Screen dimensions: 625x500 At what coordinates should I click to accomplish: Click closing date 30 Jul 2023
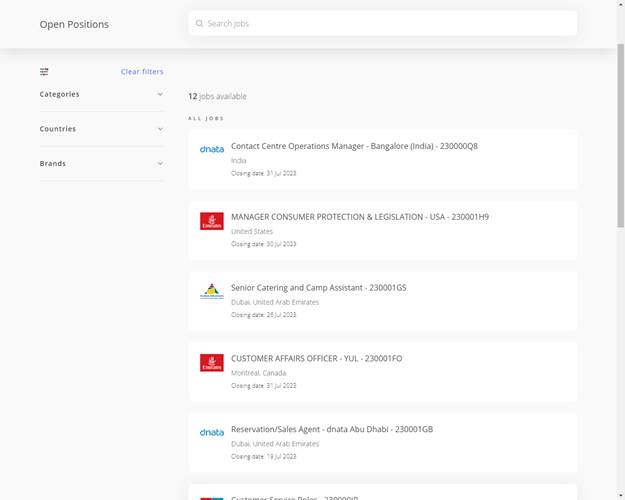click(x=263, y=244)
